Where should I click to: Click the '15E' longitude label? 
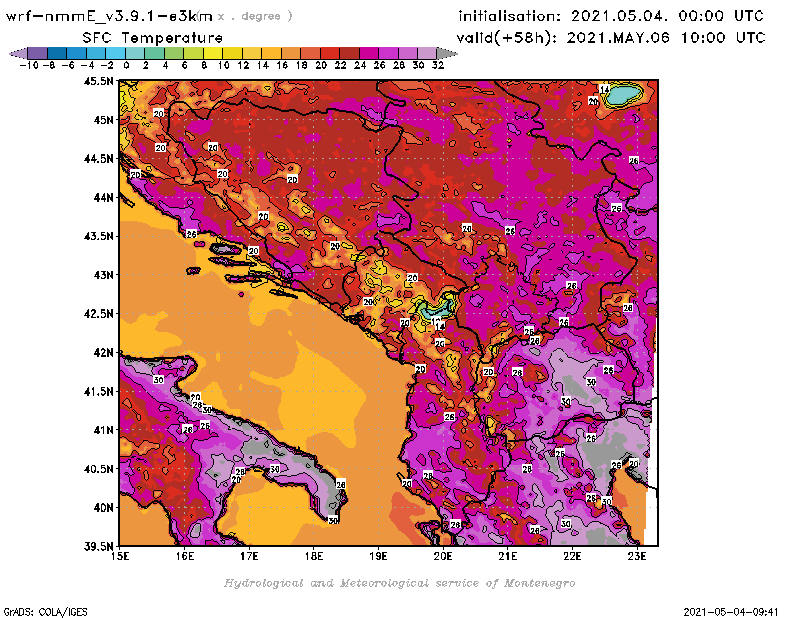[120, 556]
